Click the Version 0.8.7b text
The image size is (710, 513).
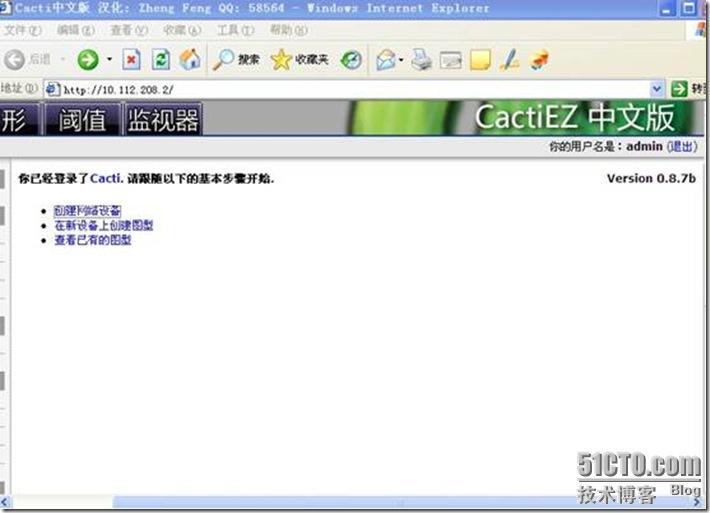pos(651,178)
